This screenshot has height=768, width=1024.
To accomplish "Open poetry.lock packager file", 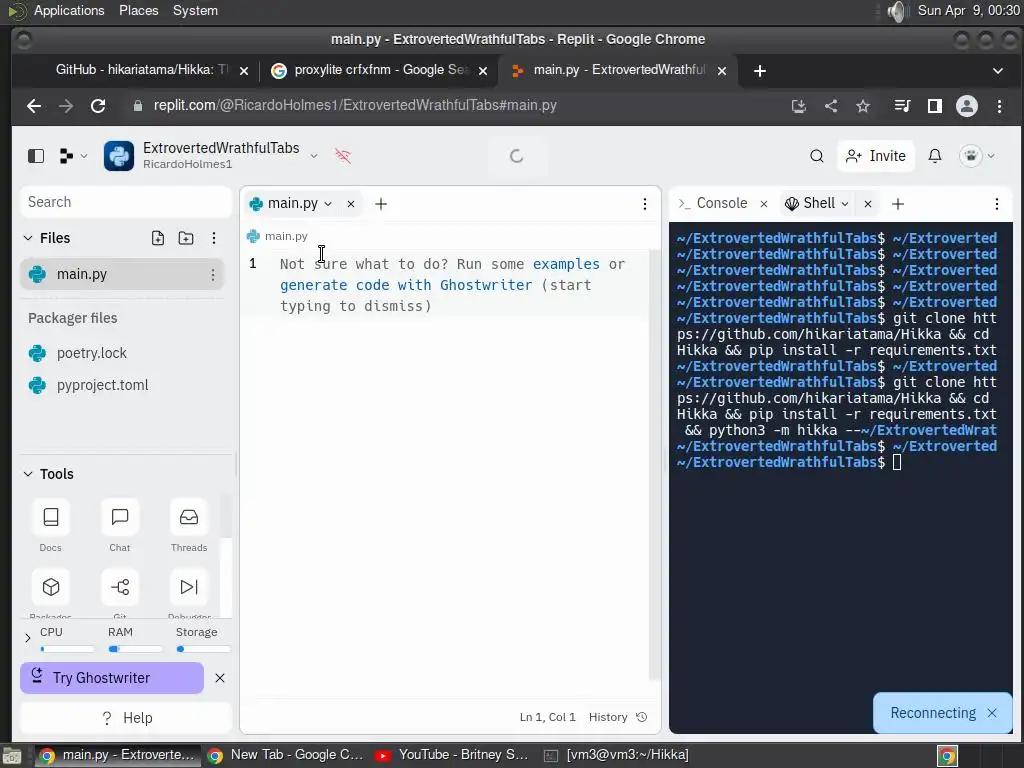I will coord(91,353).
